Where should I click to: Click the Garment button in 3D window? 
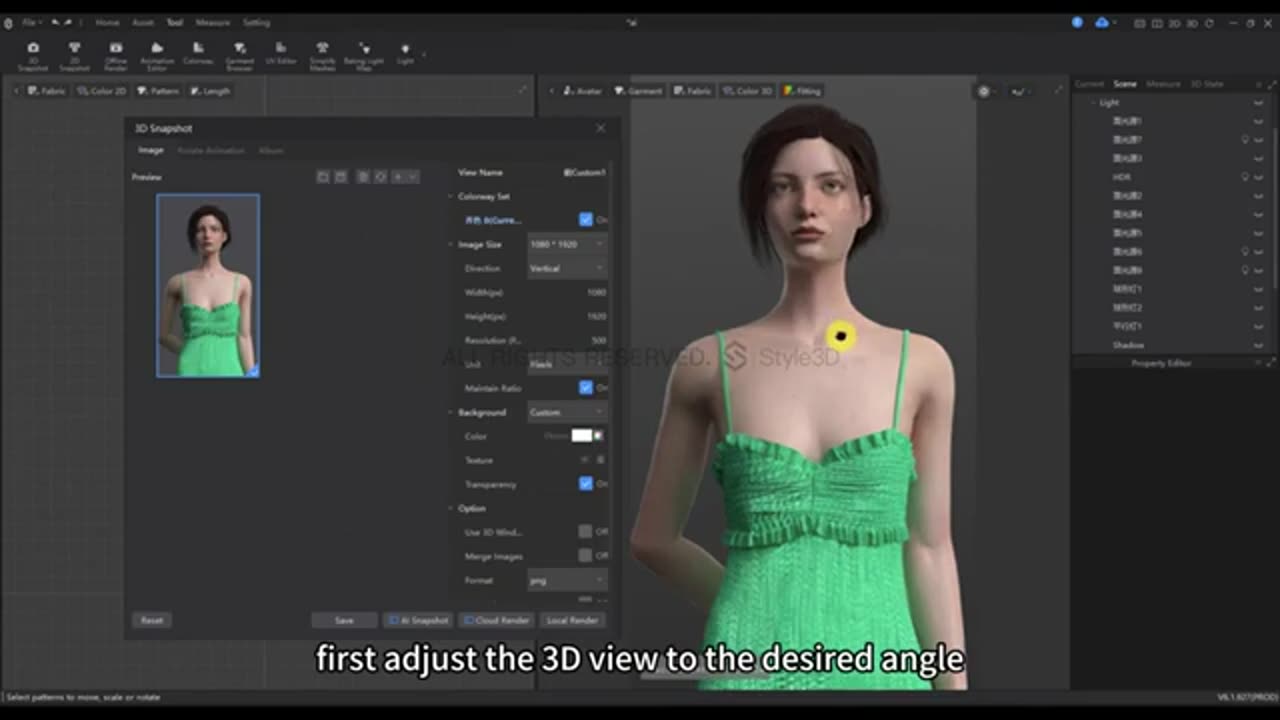pos(639,91)
